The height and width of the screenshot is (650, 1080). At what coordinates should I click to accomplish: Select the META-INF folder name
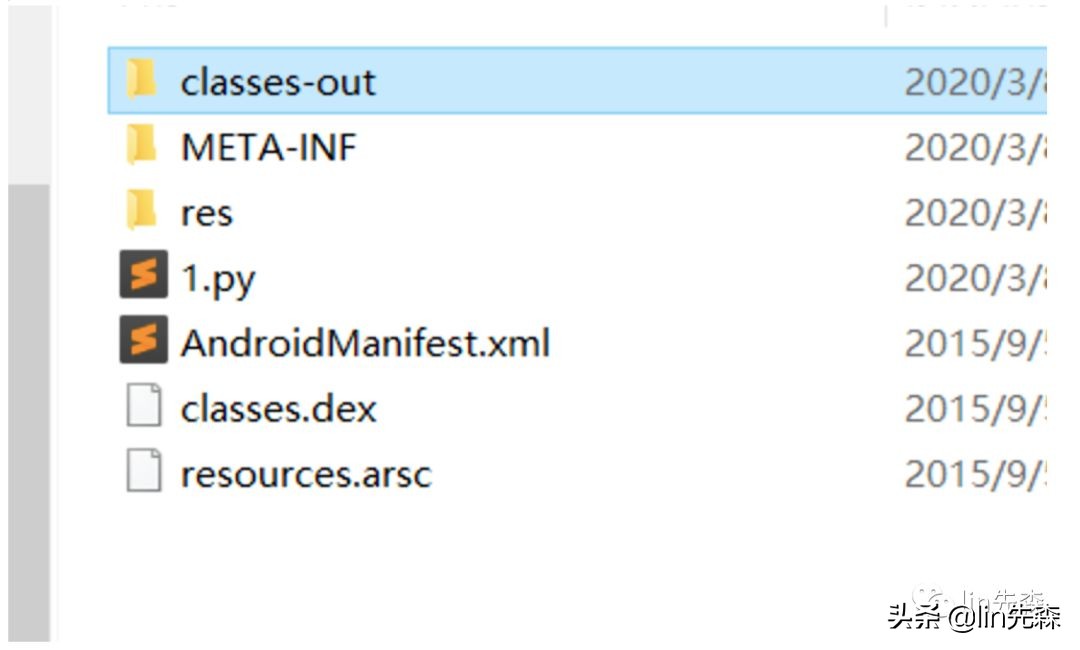tap(268, 147)
